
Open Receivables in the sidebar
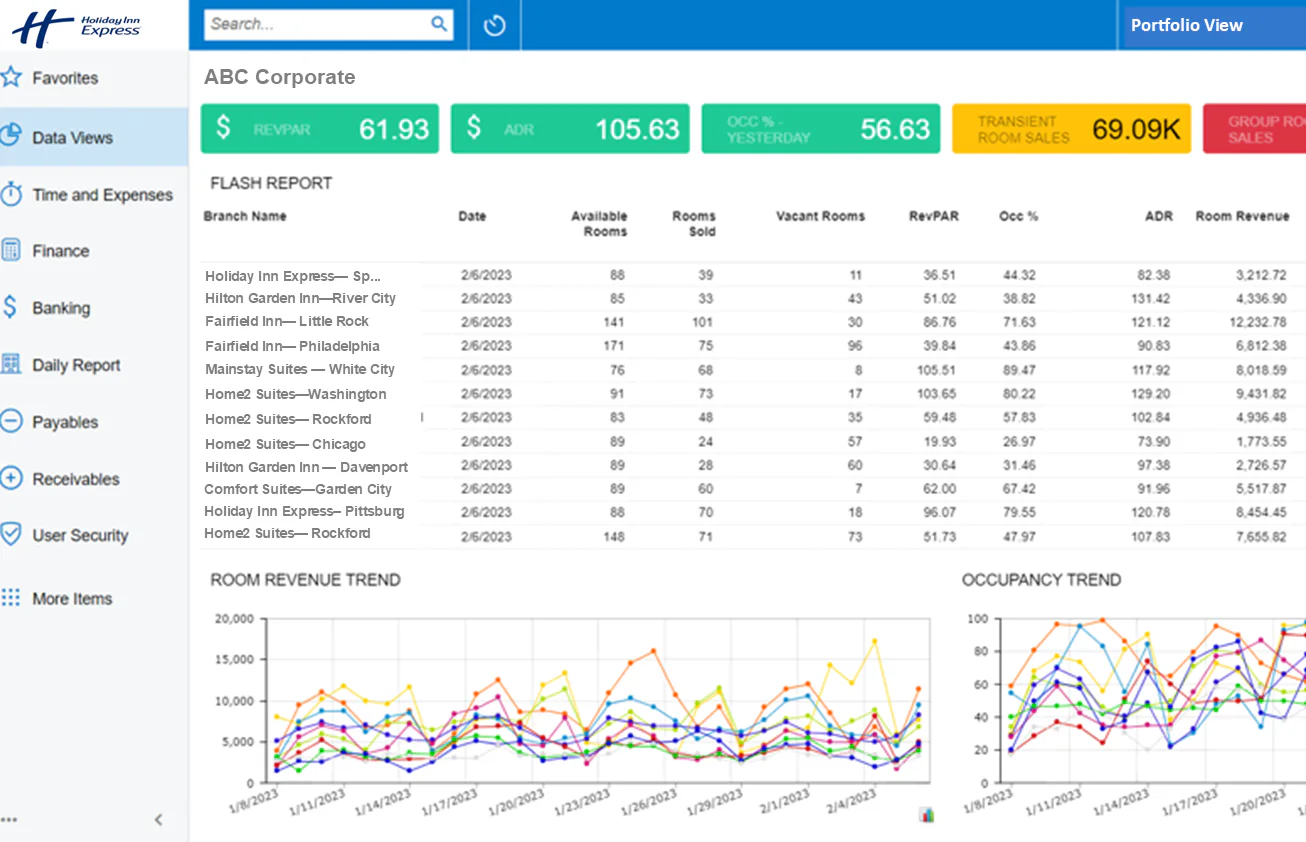pos(94,479)
